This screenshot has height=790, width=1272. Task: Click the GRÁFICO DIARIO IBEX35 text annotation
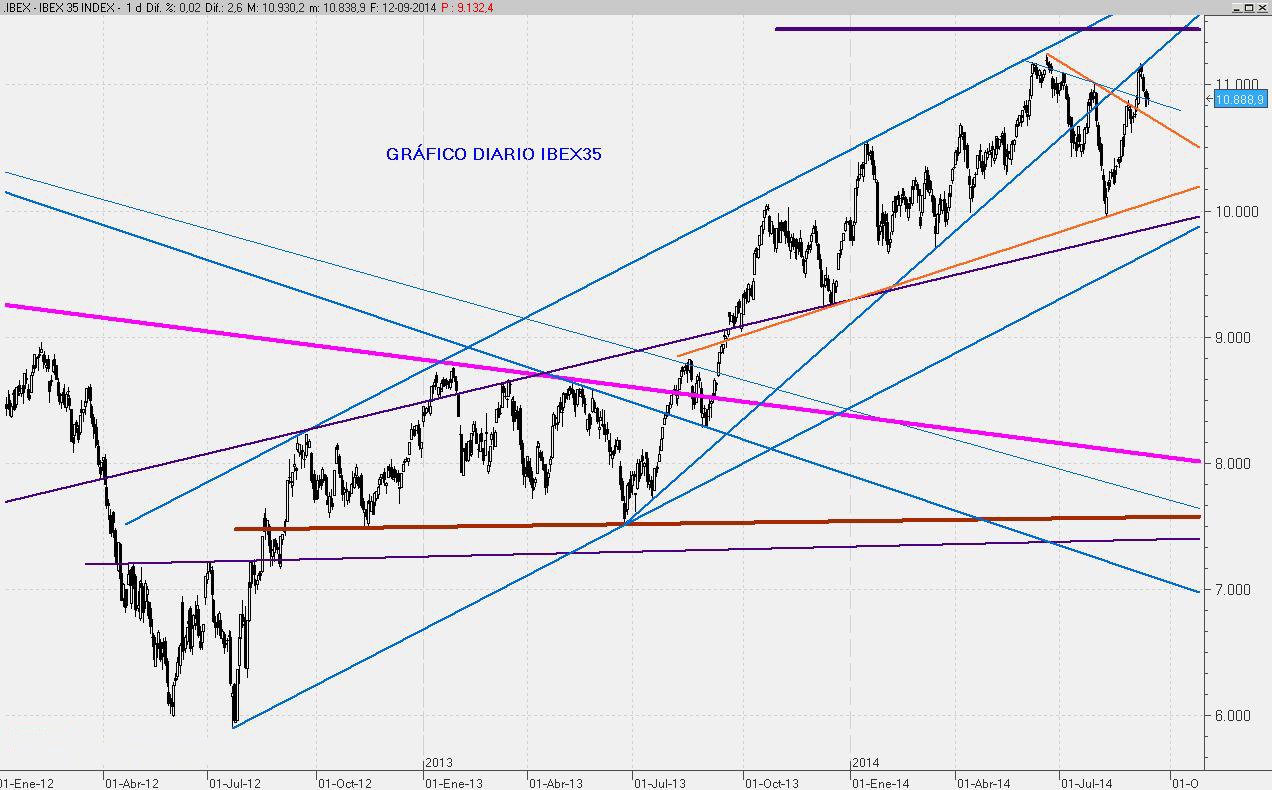pos(493,154)
